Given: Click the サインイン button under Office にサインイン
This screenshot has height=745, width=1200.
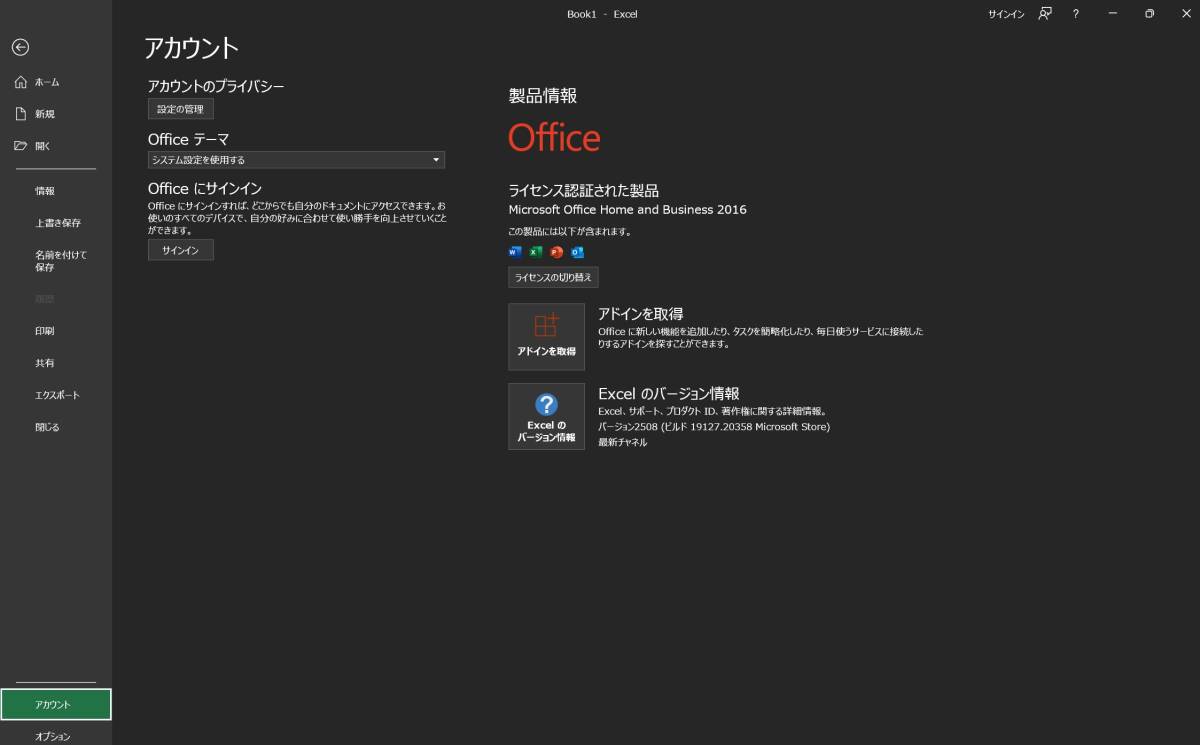Looking at the screenshot, I should coord(180,250).
